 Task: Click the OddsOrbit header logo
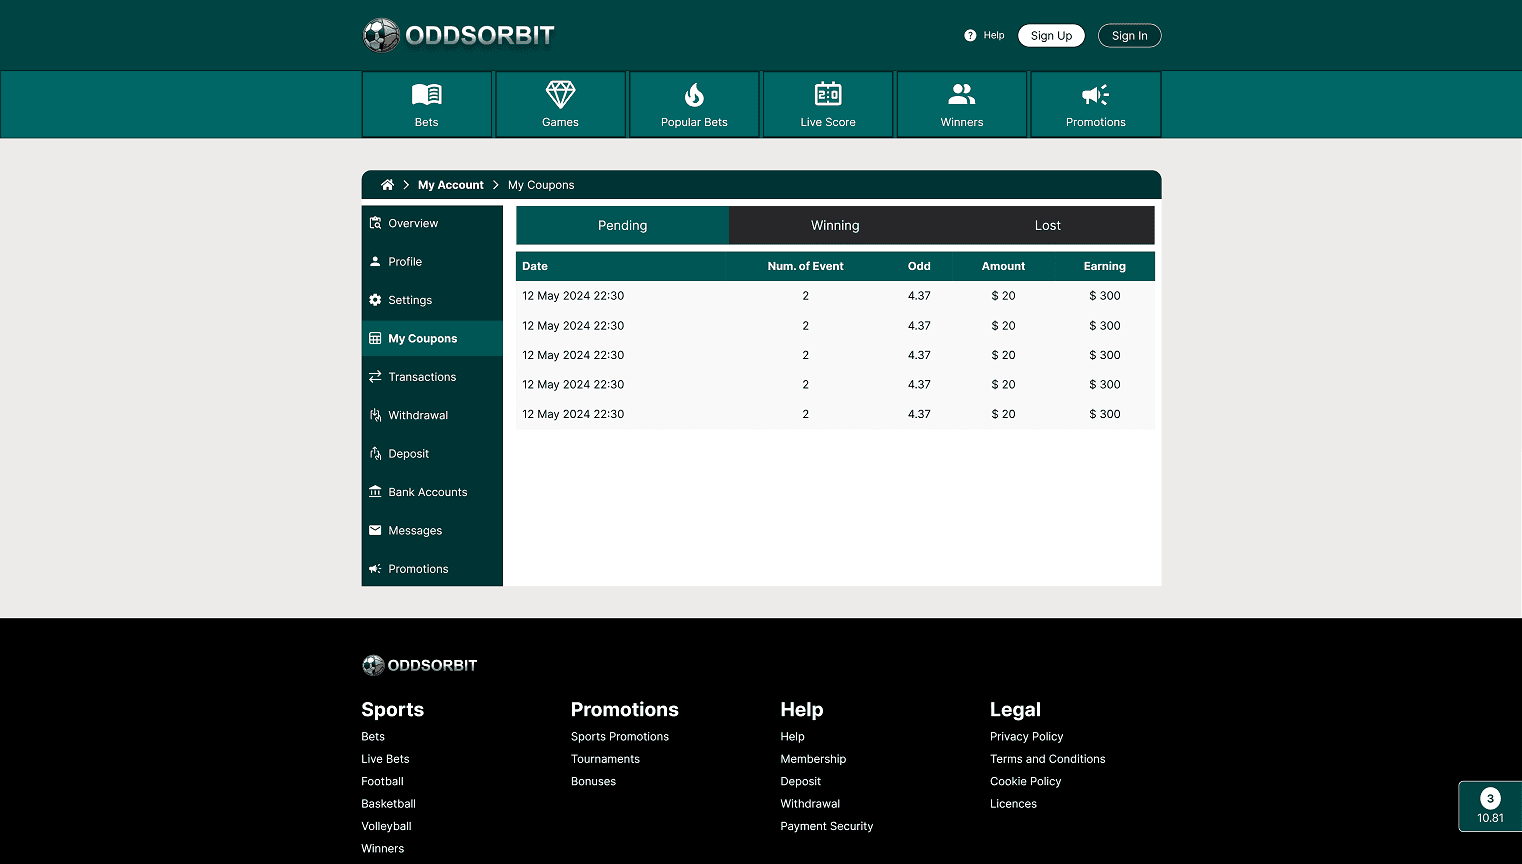pos(458,35)
